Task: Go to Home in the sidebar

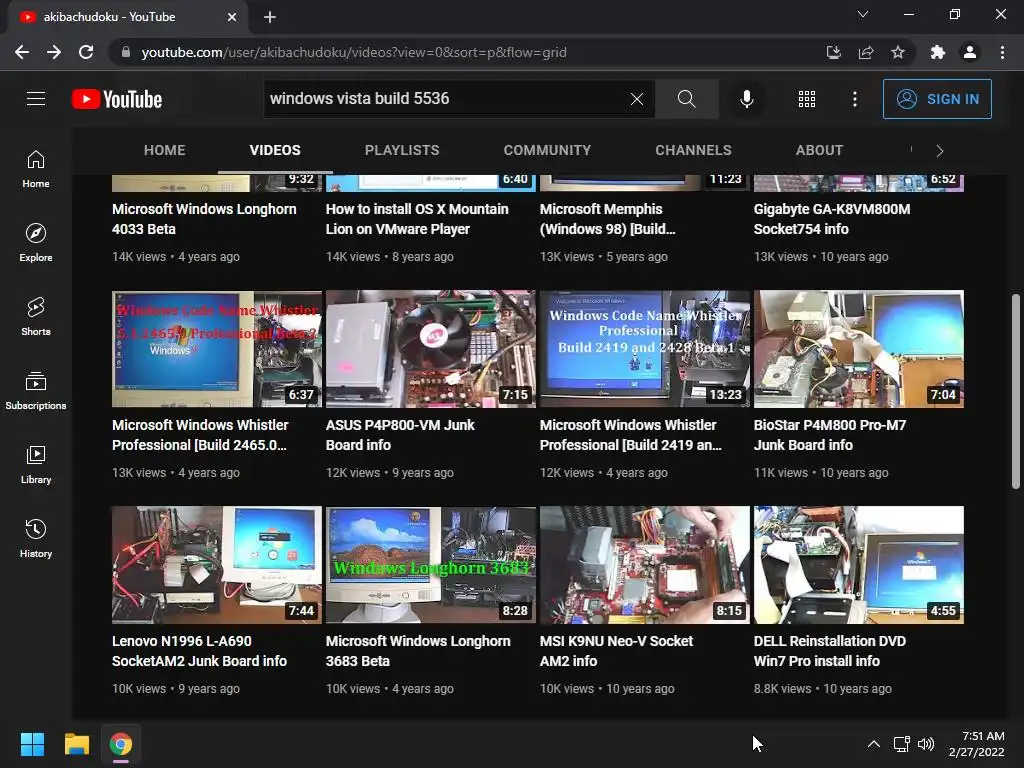Action: tap(36, 169)
